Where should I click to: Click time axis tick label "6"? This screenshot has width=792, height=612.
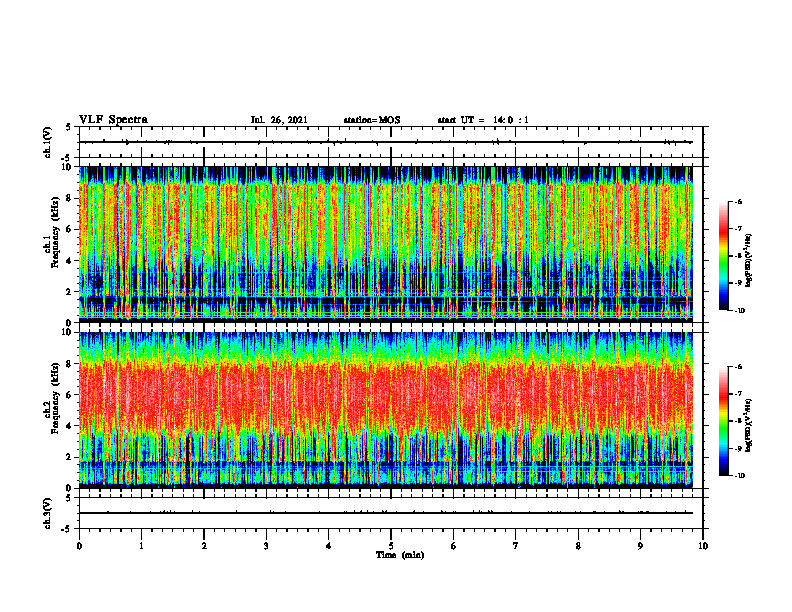pyautogui.click(x=454, y=546)
